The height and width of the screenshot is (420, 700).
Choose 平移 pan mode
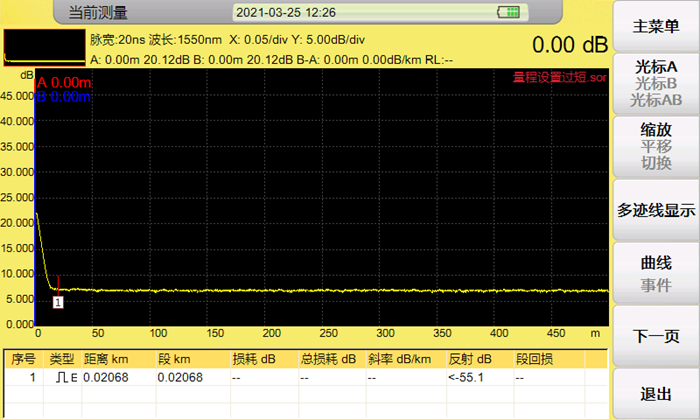pyautogui.click(x=656, y=146)
